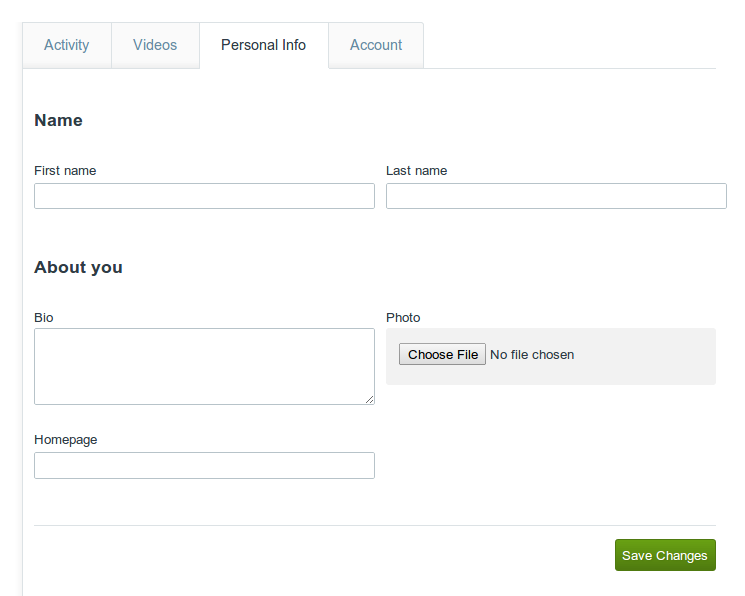The width and height of the screenshot is (745, 596).
Task: Click the "Photo" label
Action: [403, 318]
